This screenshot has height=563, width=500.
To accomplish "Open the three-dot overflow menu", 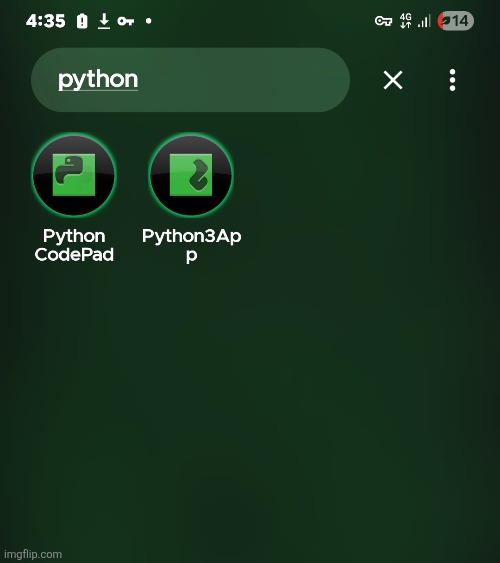I will pos(452,80).
